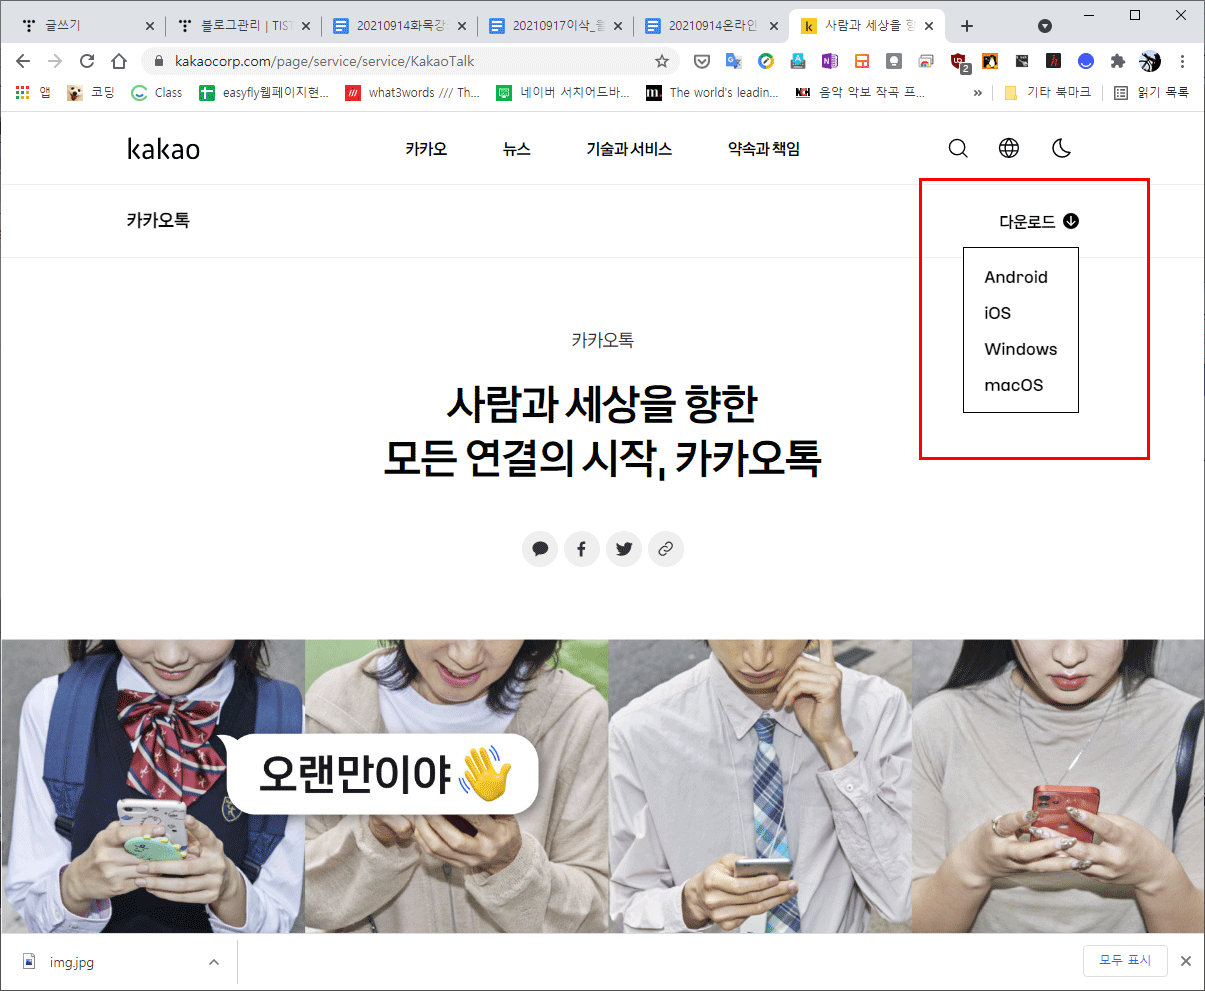Image resolution: width=1205 pixels, height=991 pixels.
Task: Open the 기타 북마크 folder
Action: point(1047,92)
